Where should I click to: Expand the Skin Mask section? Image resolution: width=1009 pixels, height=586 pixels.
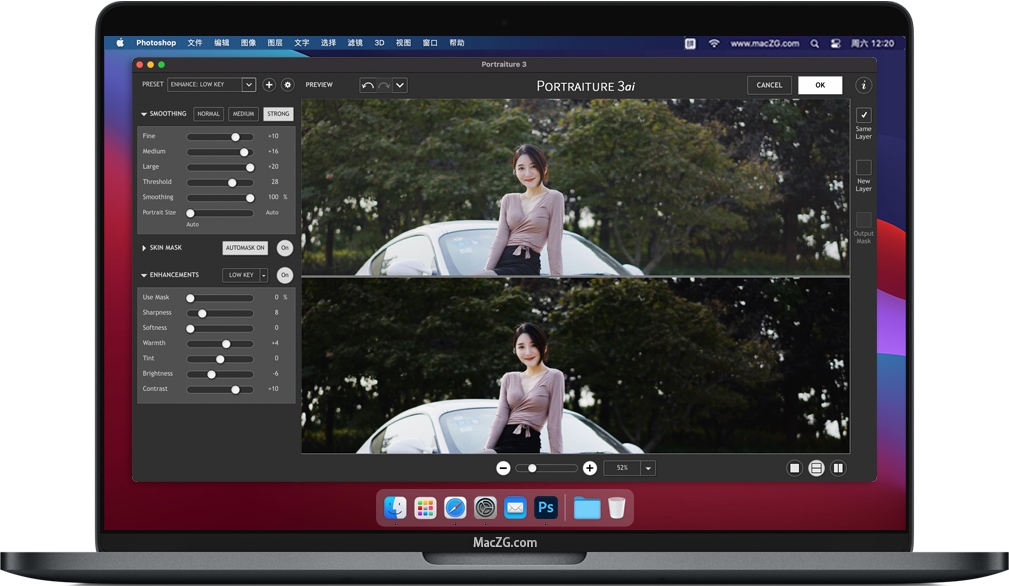[x=144, y=248]
